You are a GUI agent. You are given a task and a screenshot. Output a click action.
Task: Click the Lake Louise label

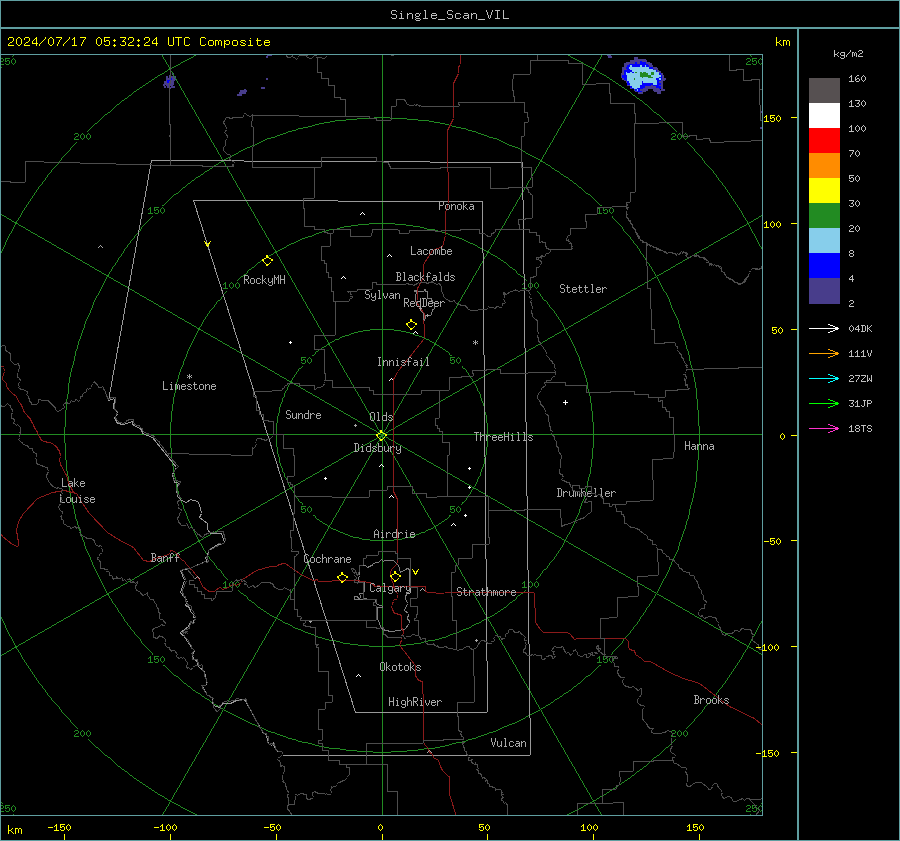coord(77,491)
